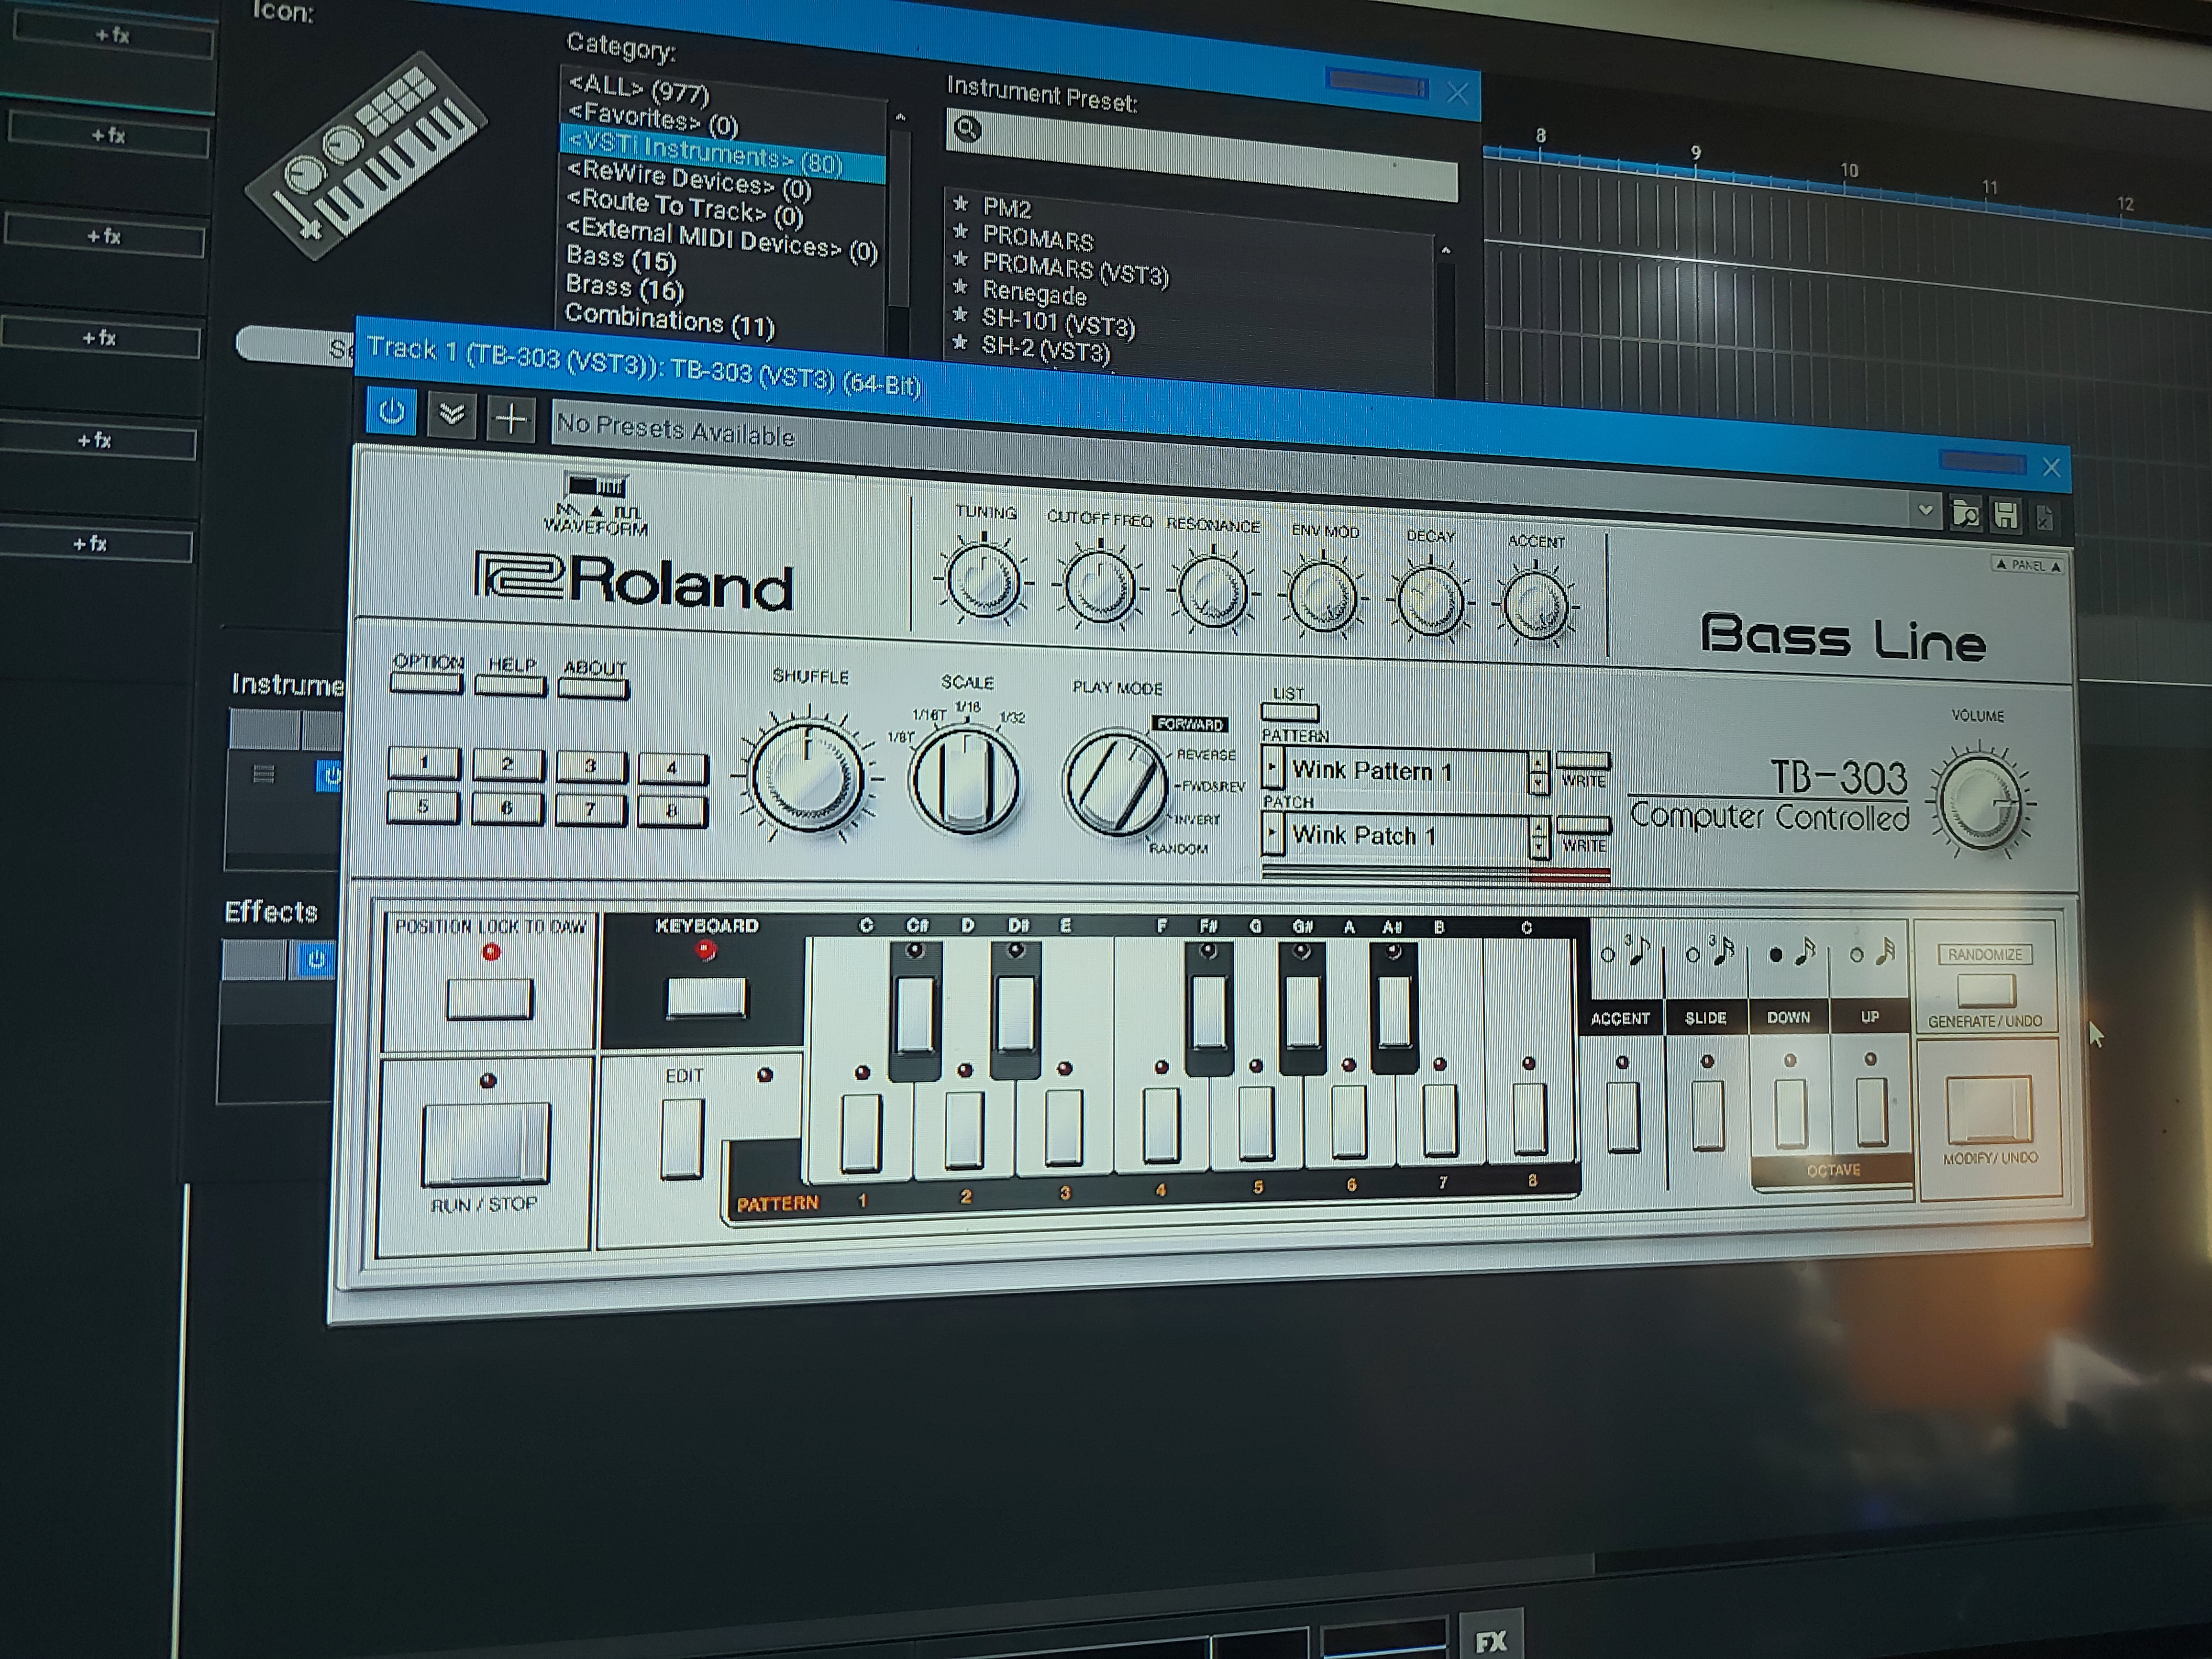Click the double-chevron icon in plugin header
The height and width of the screenshot is (1659, 2212).
tap(451, 415)
